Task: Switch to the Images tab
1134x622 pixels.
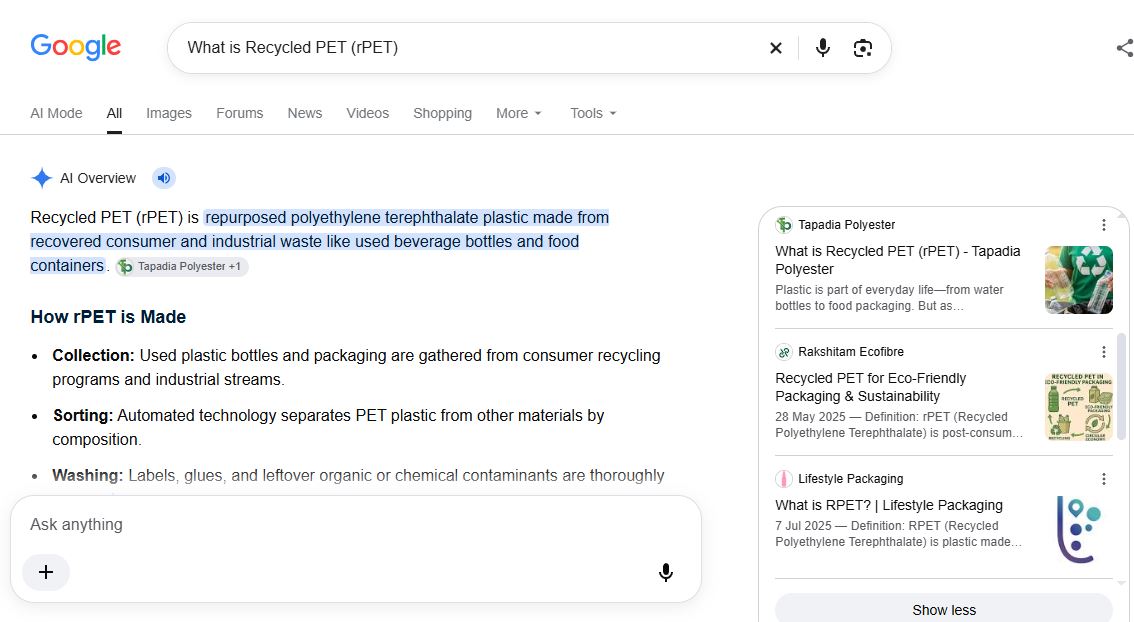Action: (x=169, y=114)
